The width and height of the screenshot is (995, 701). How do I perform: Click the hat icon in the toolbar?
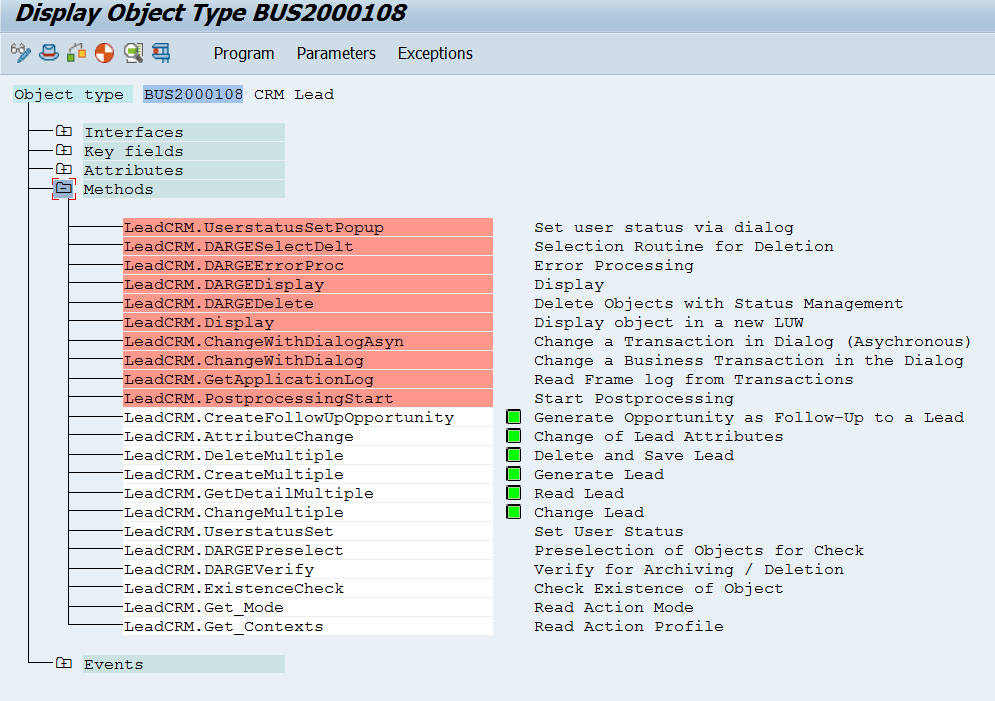tap(48, 53)
